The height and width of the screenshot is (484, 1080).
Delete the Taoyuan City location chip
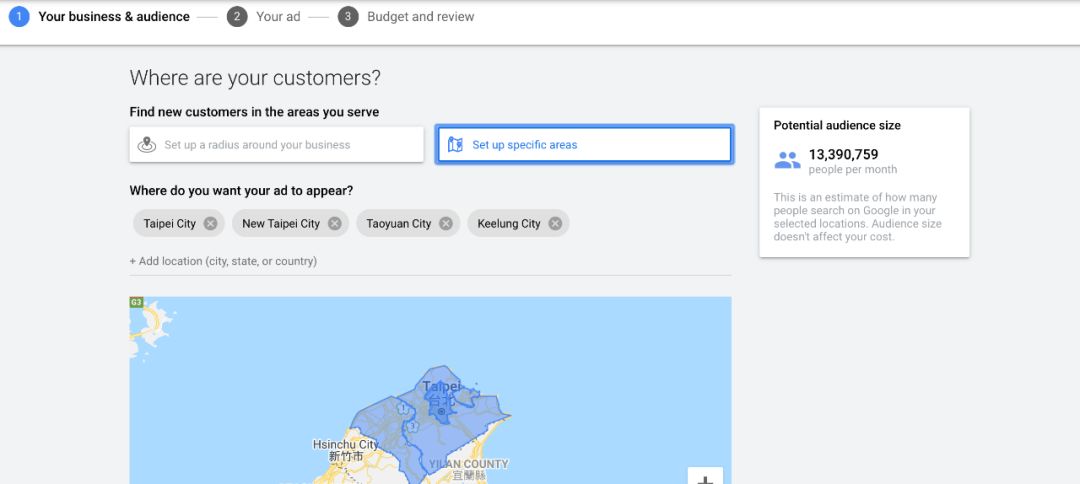coord(446,223)
